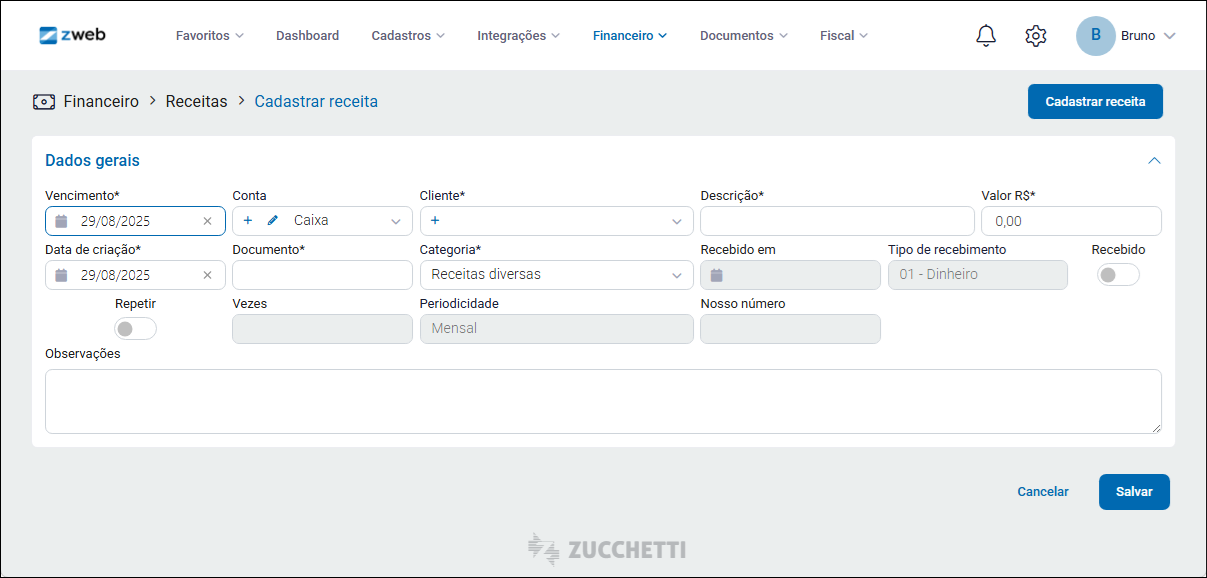Click the Cancelar link
This screenshot has height=578, width=1207.
[x=1042, y=492]
